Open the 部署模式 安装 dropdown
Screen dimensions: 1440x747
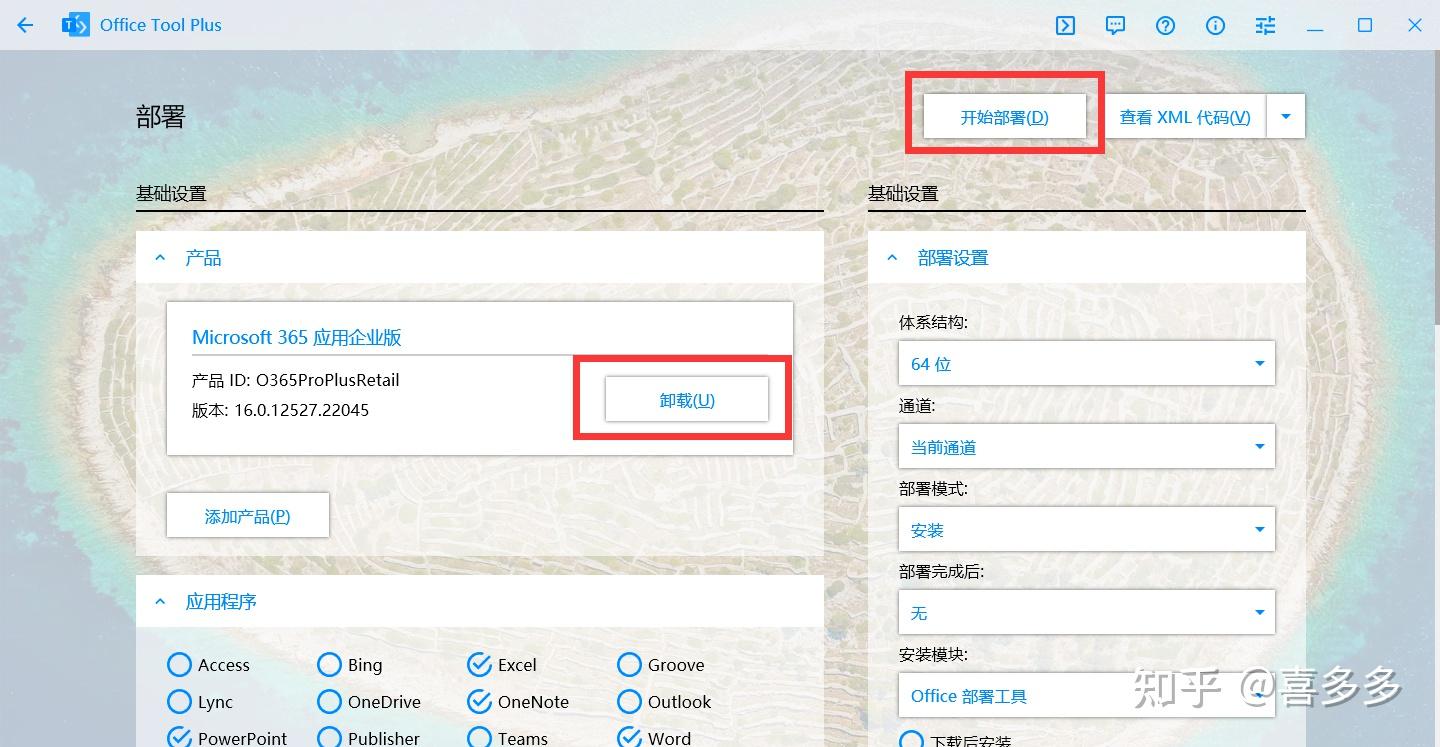point(1087,530)
